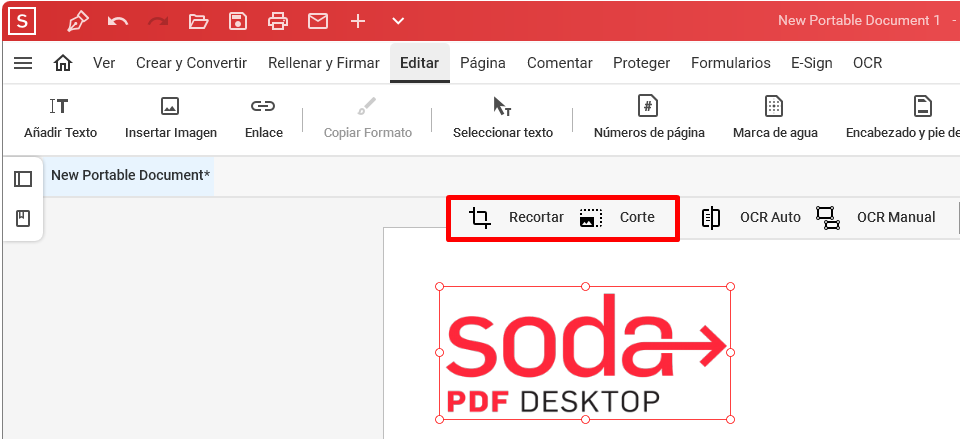Viewport: 960px width, 439px height.
Task: Click the OCR Manual icon
Action: pos(828,218)
